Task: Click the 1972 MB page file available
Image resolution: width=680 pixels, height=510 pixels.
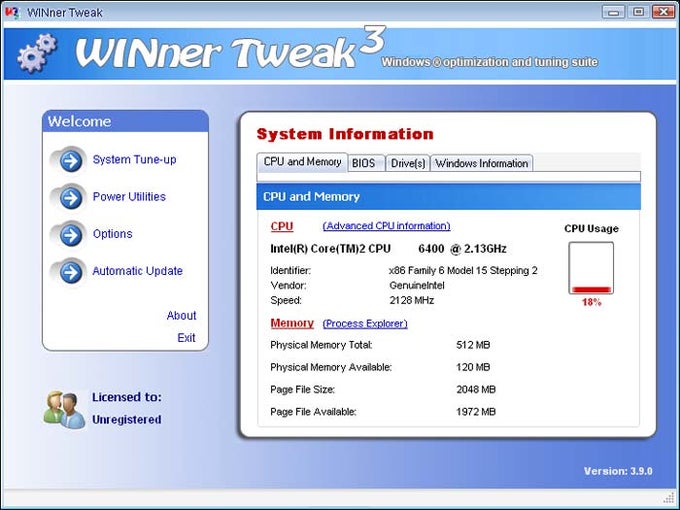Action: [x=476, y=412]
